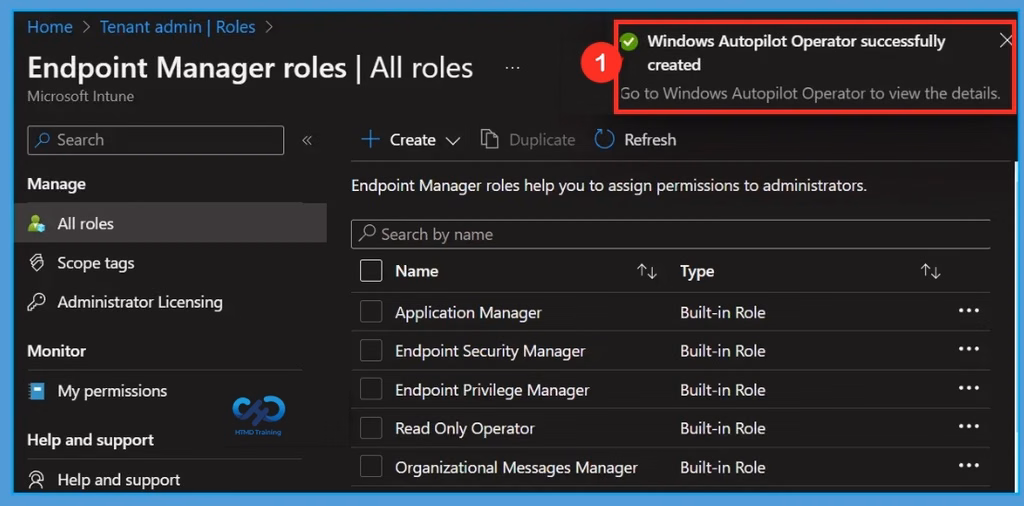Screen dimensions: 1024x506
Task: Click the notification title "Windows Autopilot Operator successfully created"
Action: [x=796, y=53]
